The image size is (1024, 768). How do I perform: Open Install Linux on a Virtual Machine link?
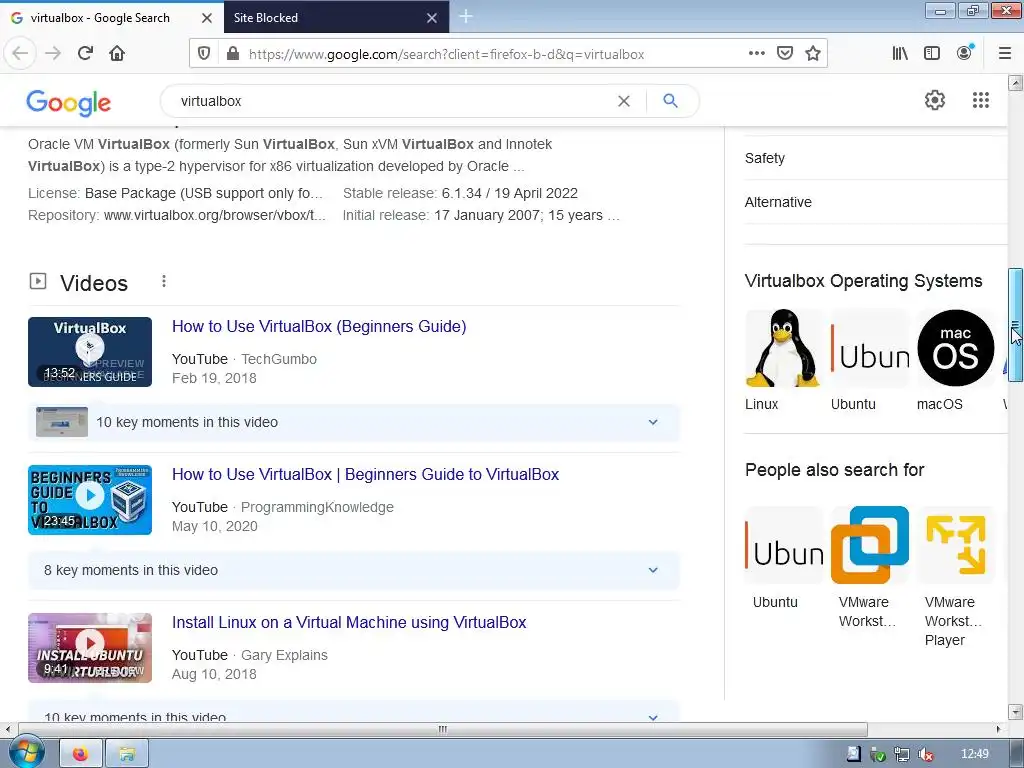349,622
